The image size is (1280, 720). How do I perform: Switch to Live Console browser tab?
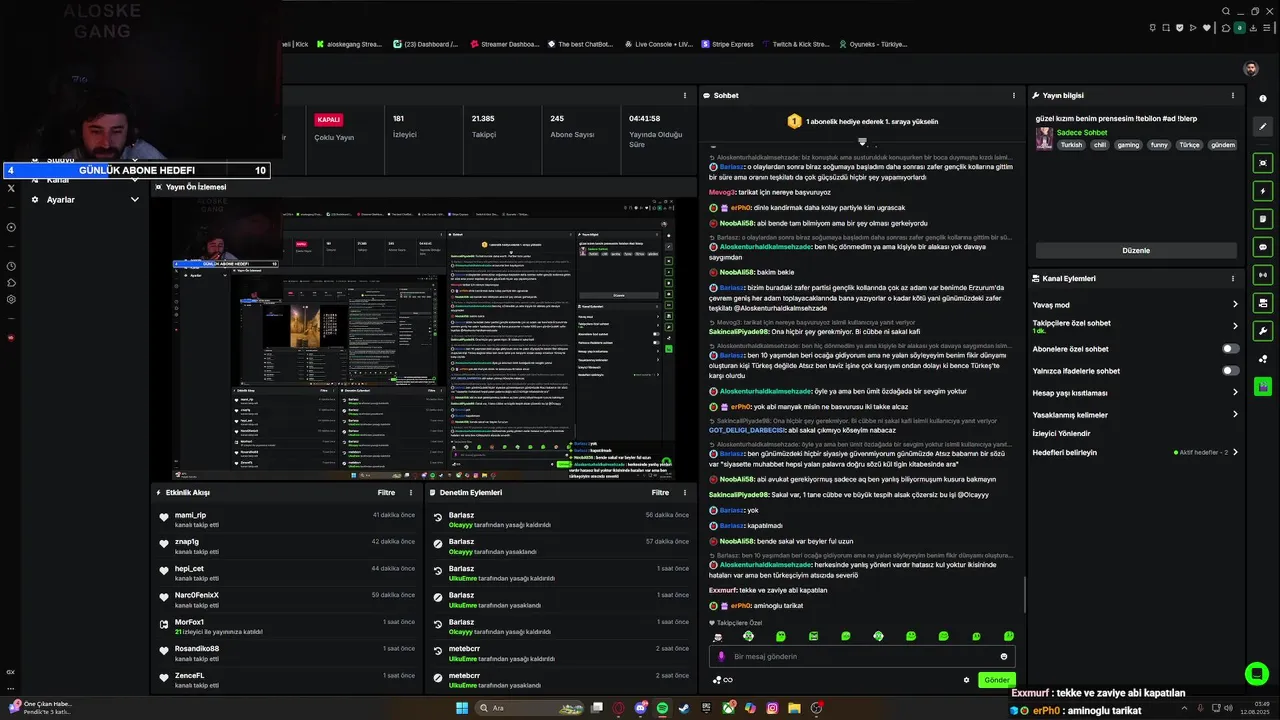659,44
